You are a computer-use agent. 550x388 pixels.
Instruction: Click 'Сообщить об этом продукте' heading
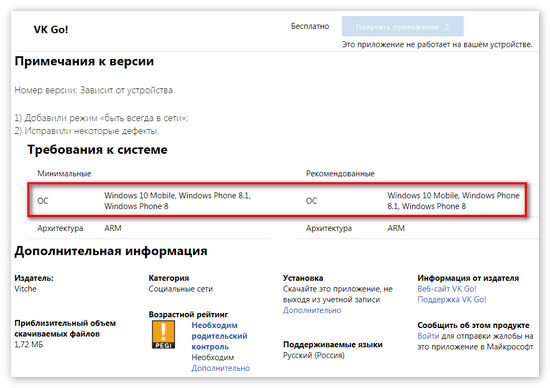473,325
